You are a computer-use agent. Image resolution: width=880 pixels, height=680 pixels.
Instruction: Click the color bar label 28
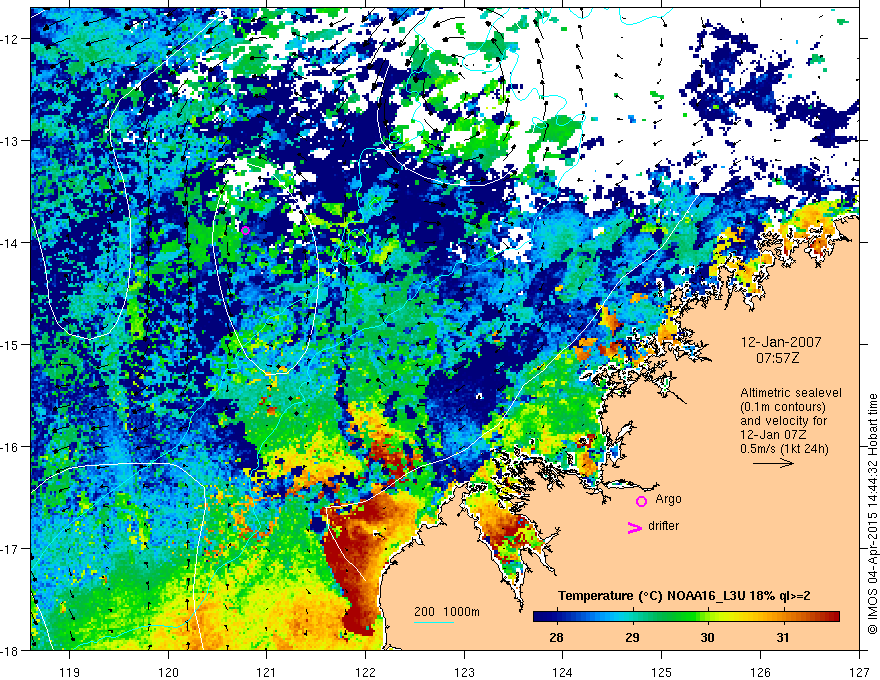[556, 637]
